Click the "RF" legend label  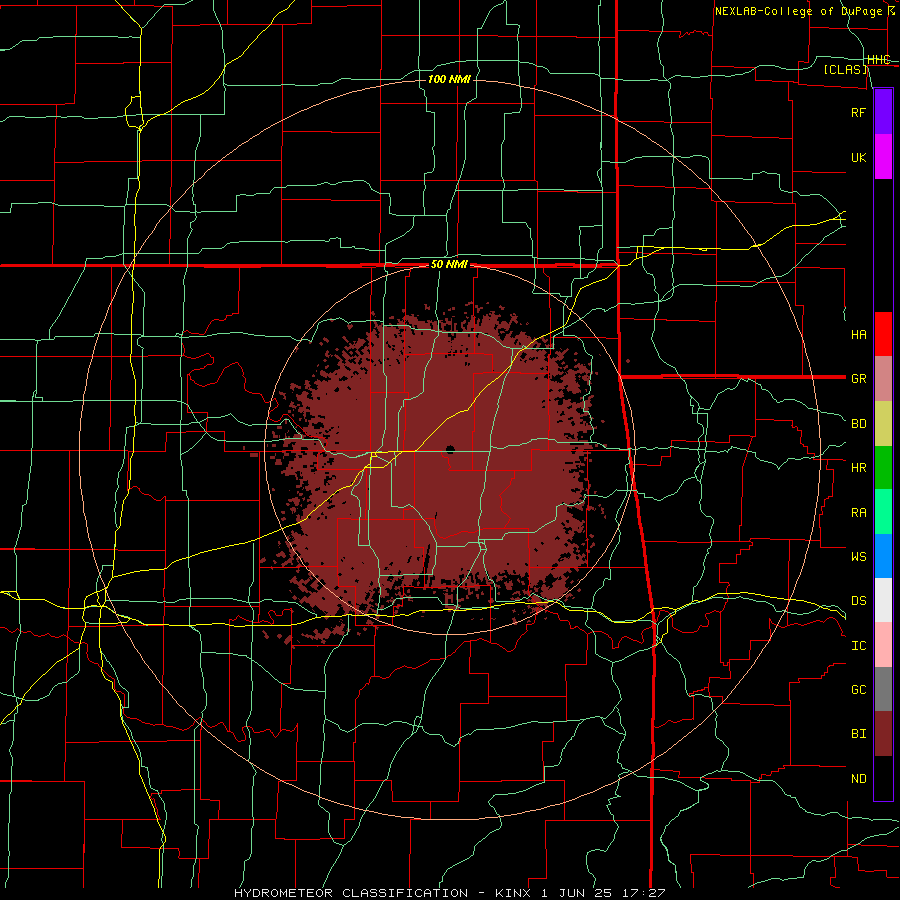point(858,112)
